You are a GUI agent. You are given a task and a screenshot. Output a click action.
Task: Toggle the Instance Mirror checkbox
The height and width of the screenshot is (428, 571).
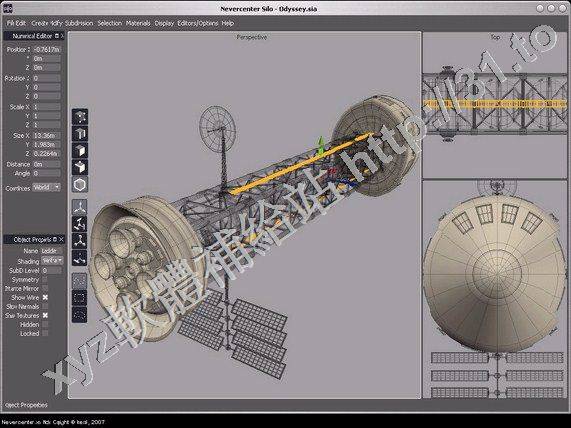pyautogui.click(x=45, y=288)
